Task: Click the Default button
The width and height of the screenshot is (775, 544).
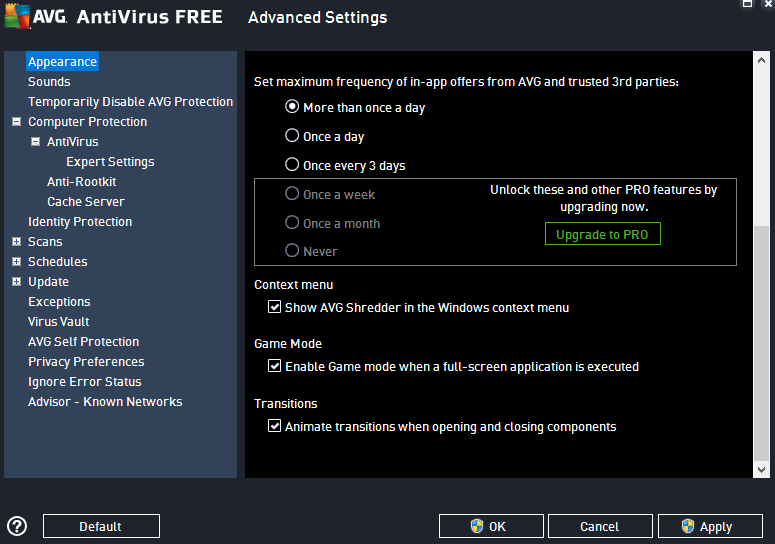Action: point(101,526)
